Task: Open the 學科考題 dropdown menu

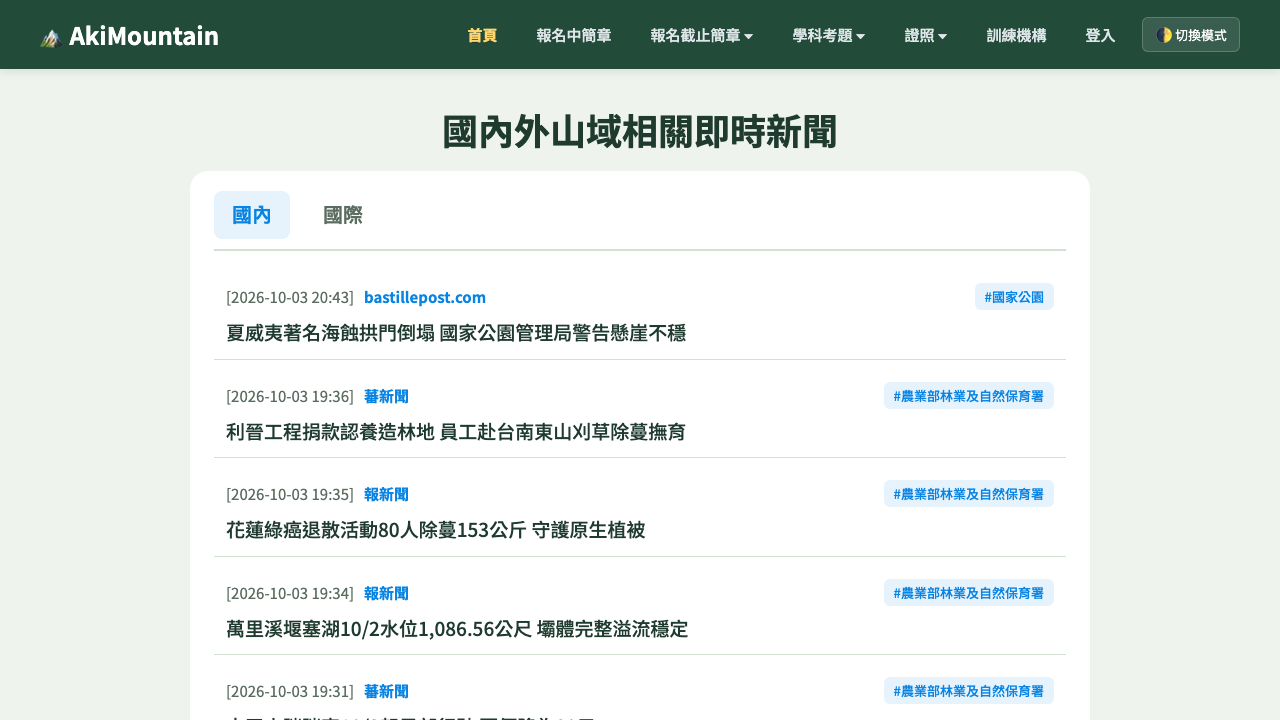Action: click(x=828, y=35)
